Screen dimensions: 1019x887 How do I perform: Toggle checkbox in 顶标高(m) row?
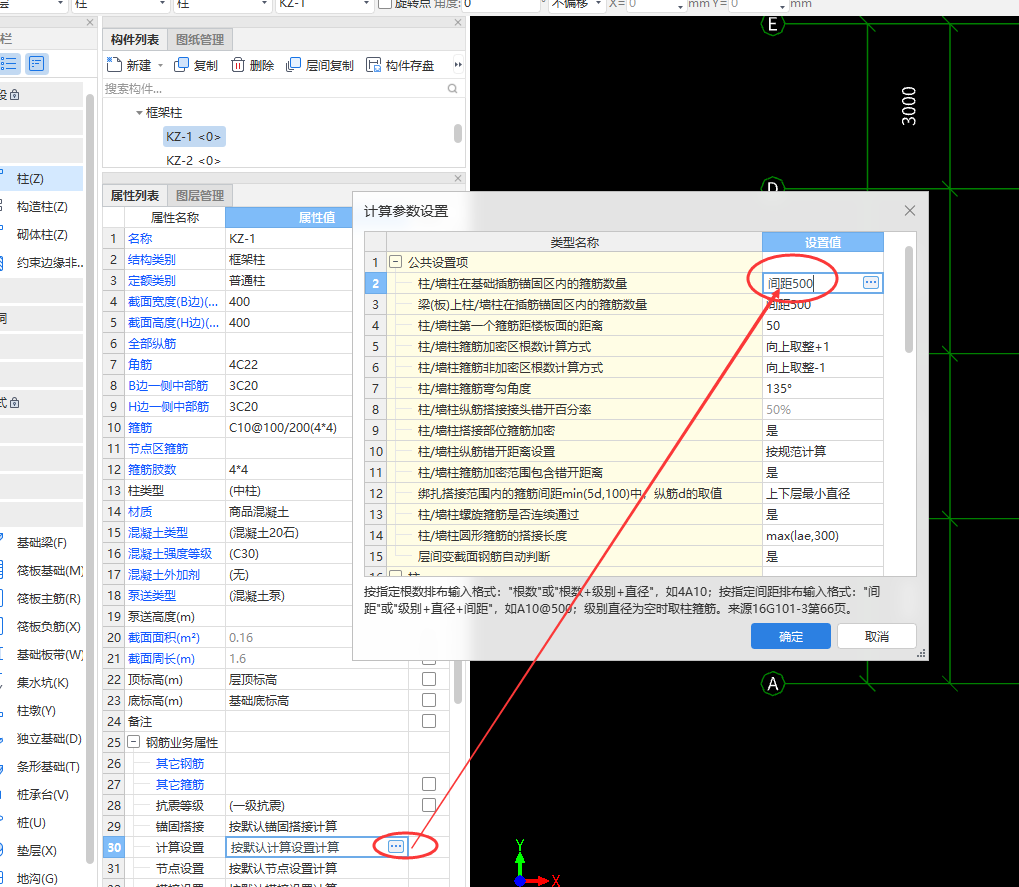click(x=429, y=679)
